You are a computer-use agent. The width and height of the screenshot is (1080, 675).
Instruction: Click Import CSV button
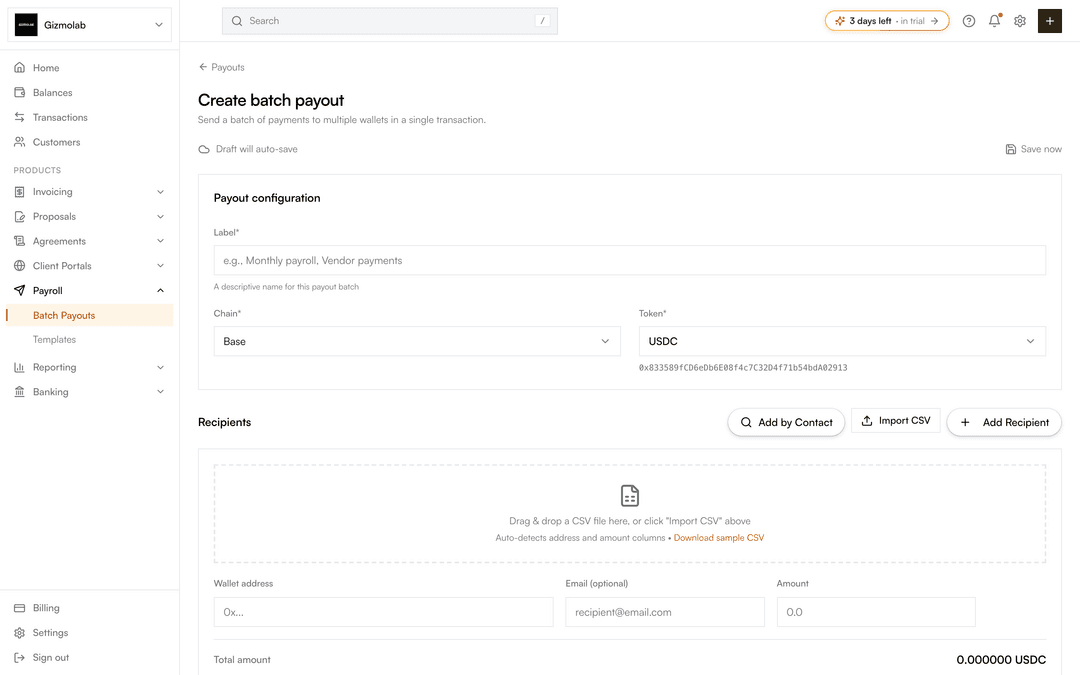(x=895, y=421)
